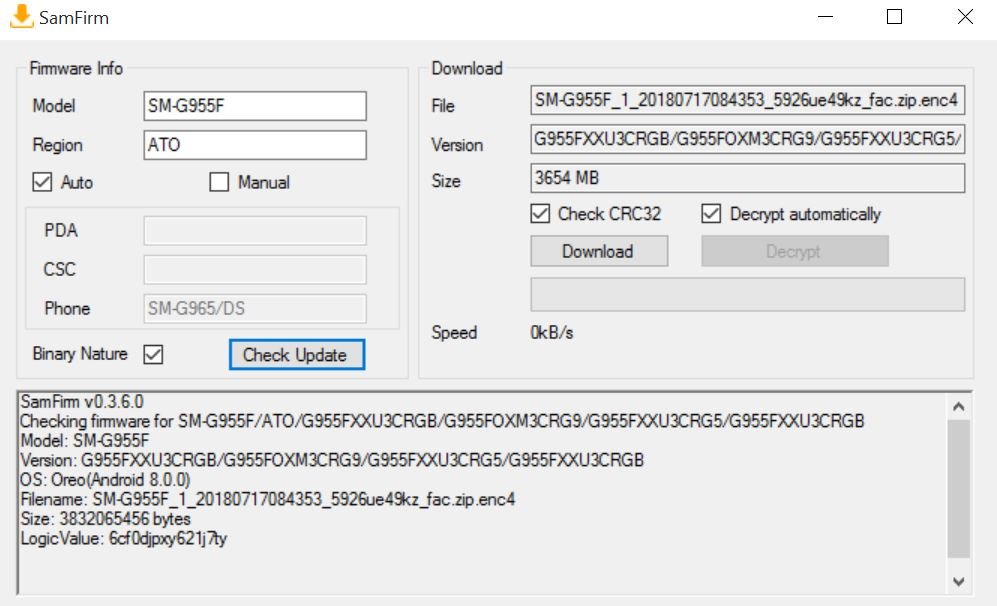
Task: Toggle the Binary Nature checkbox
Action: coord(153,354)
